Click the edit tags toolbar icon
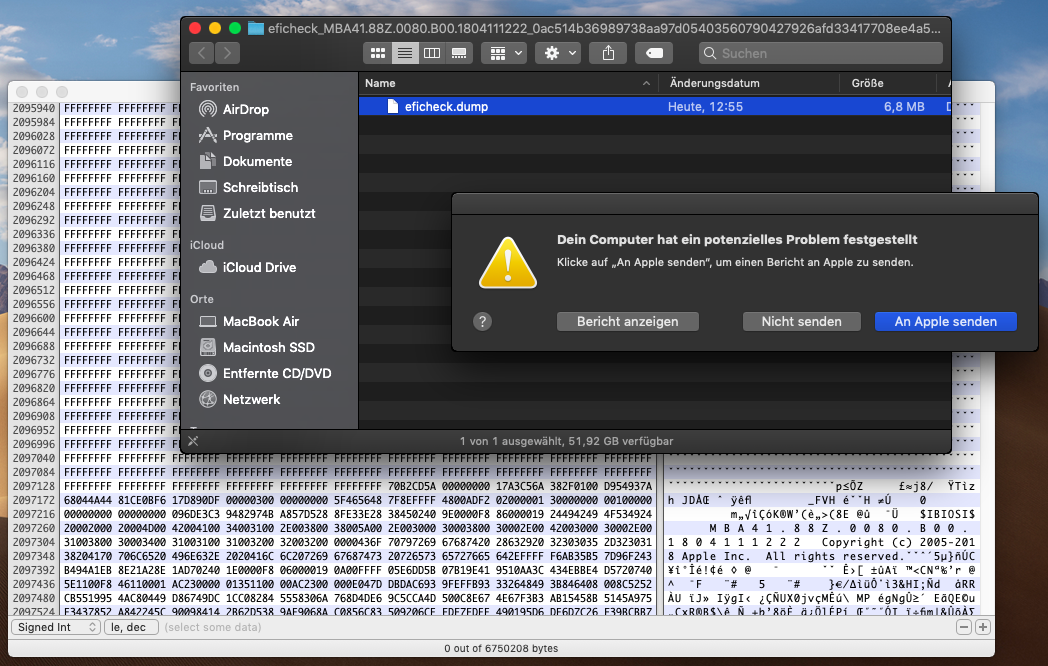 (x=654, y=53)
